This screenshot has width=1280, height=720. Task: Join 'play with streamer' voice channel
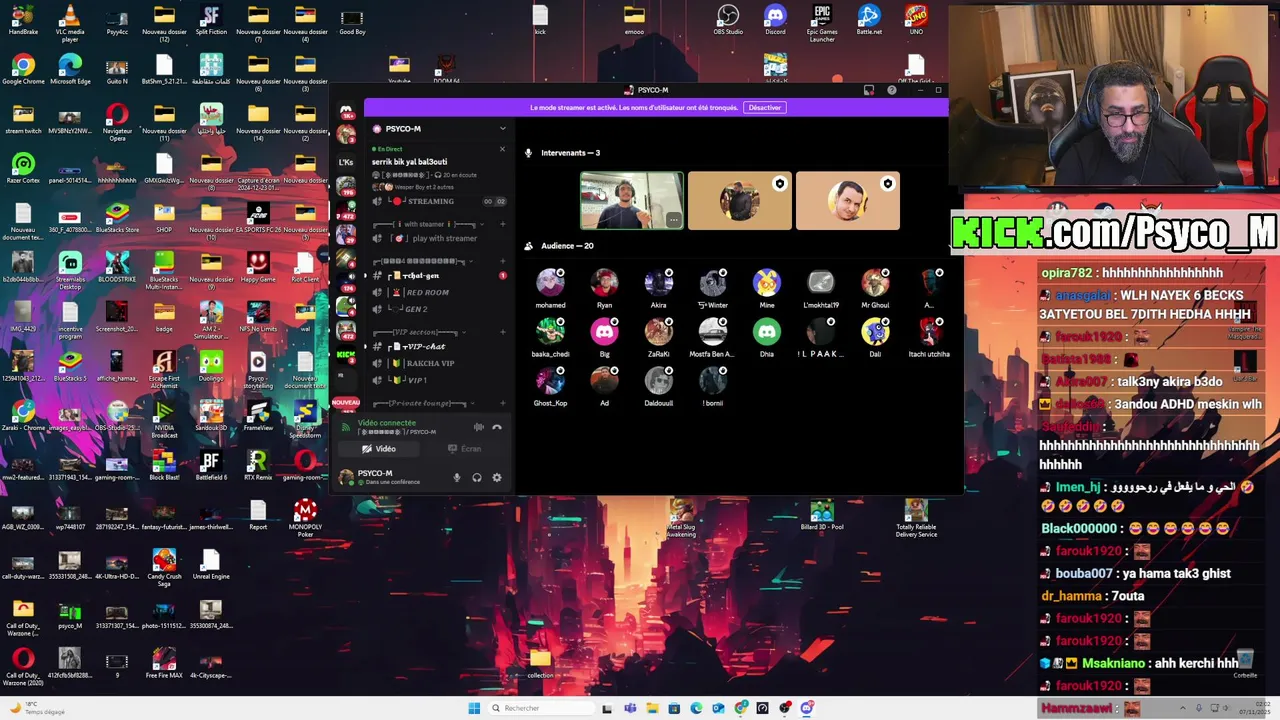(x=440, y=239)
